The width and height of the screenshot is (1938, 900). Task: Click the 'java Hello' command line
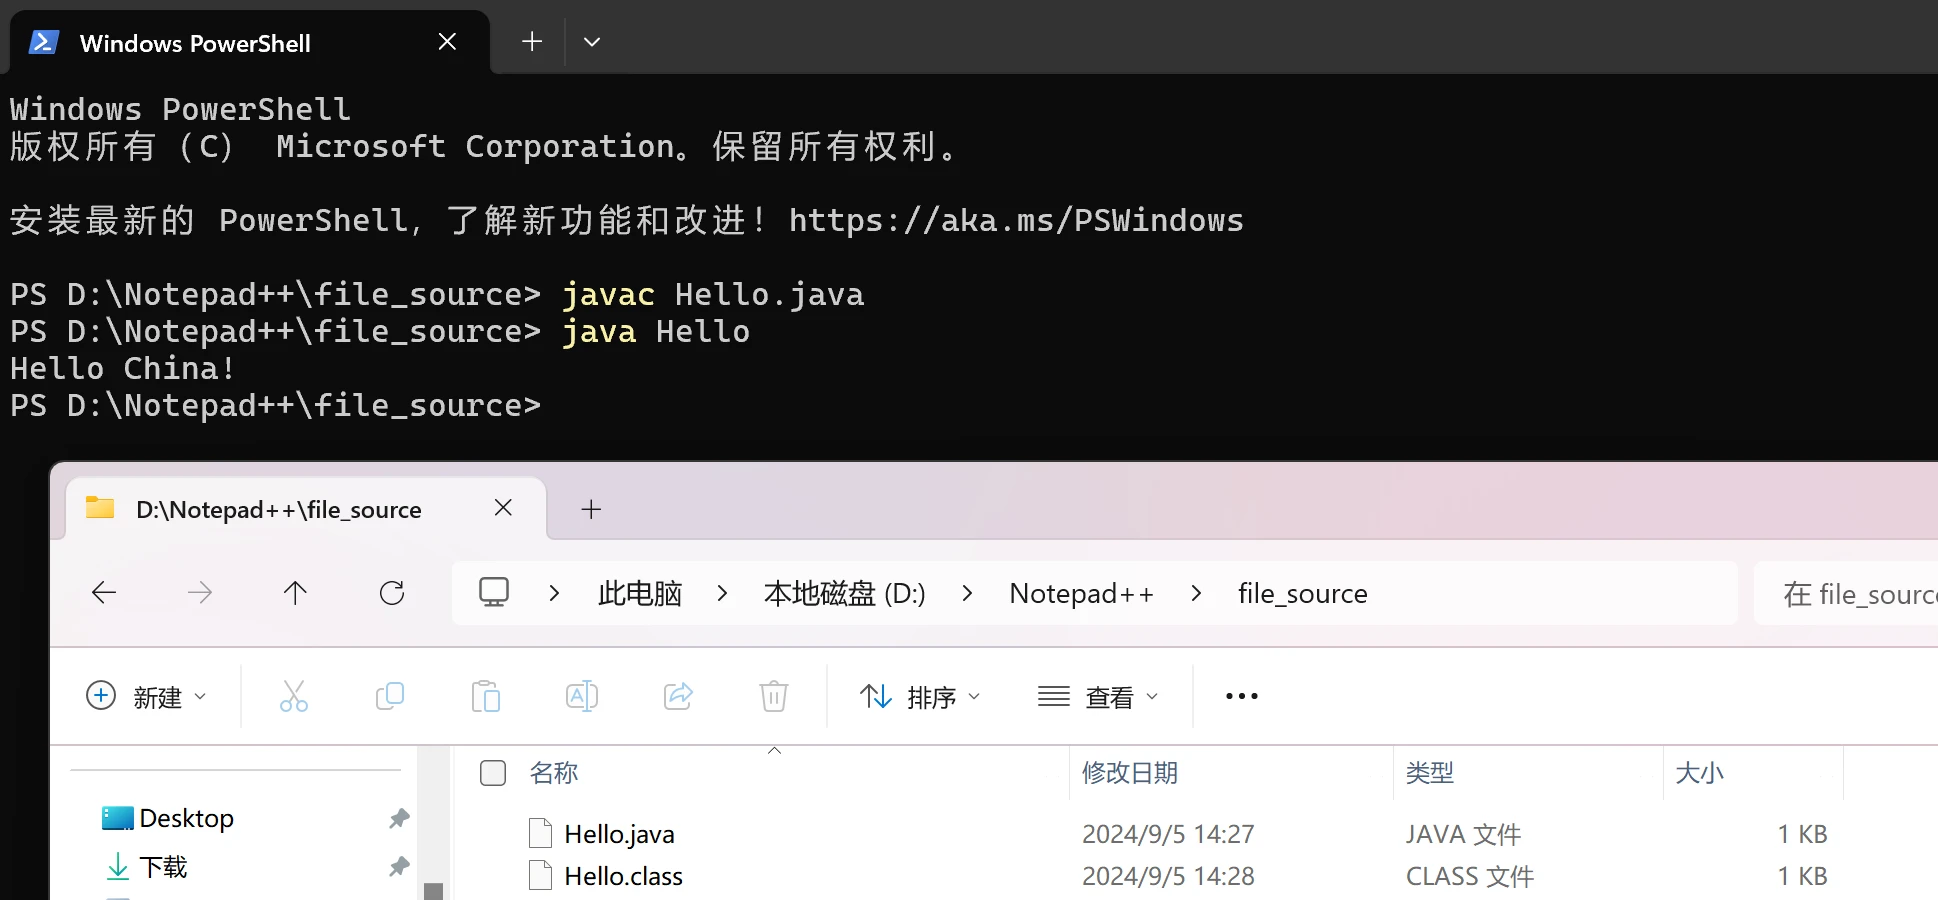(656, 332)
